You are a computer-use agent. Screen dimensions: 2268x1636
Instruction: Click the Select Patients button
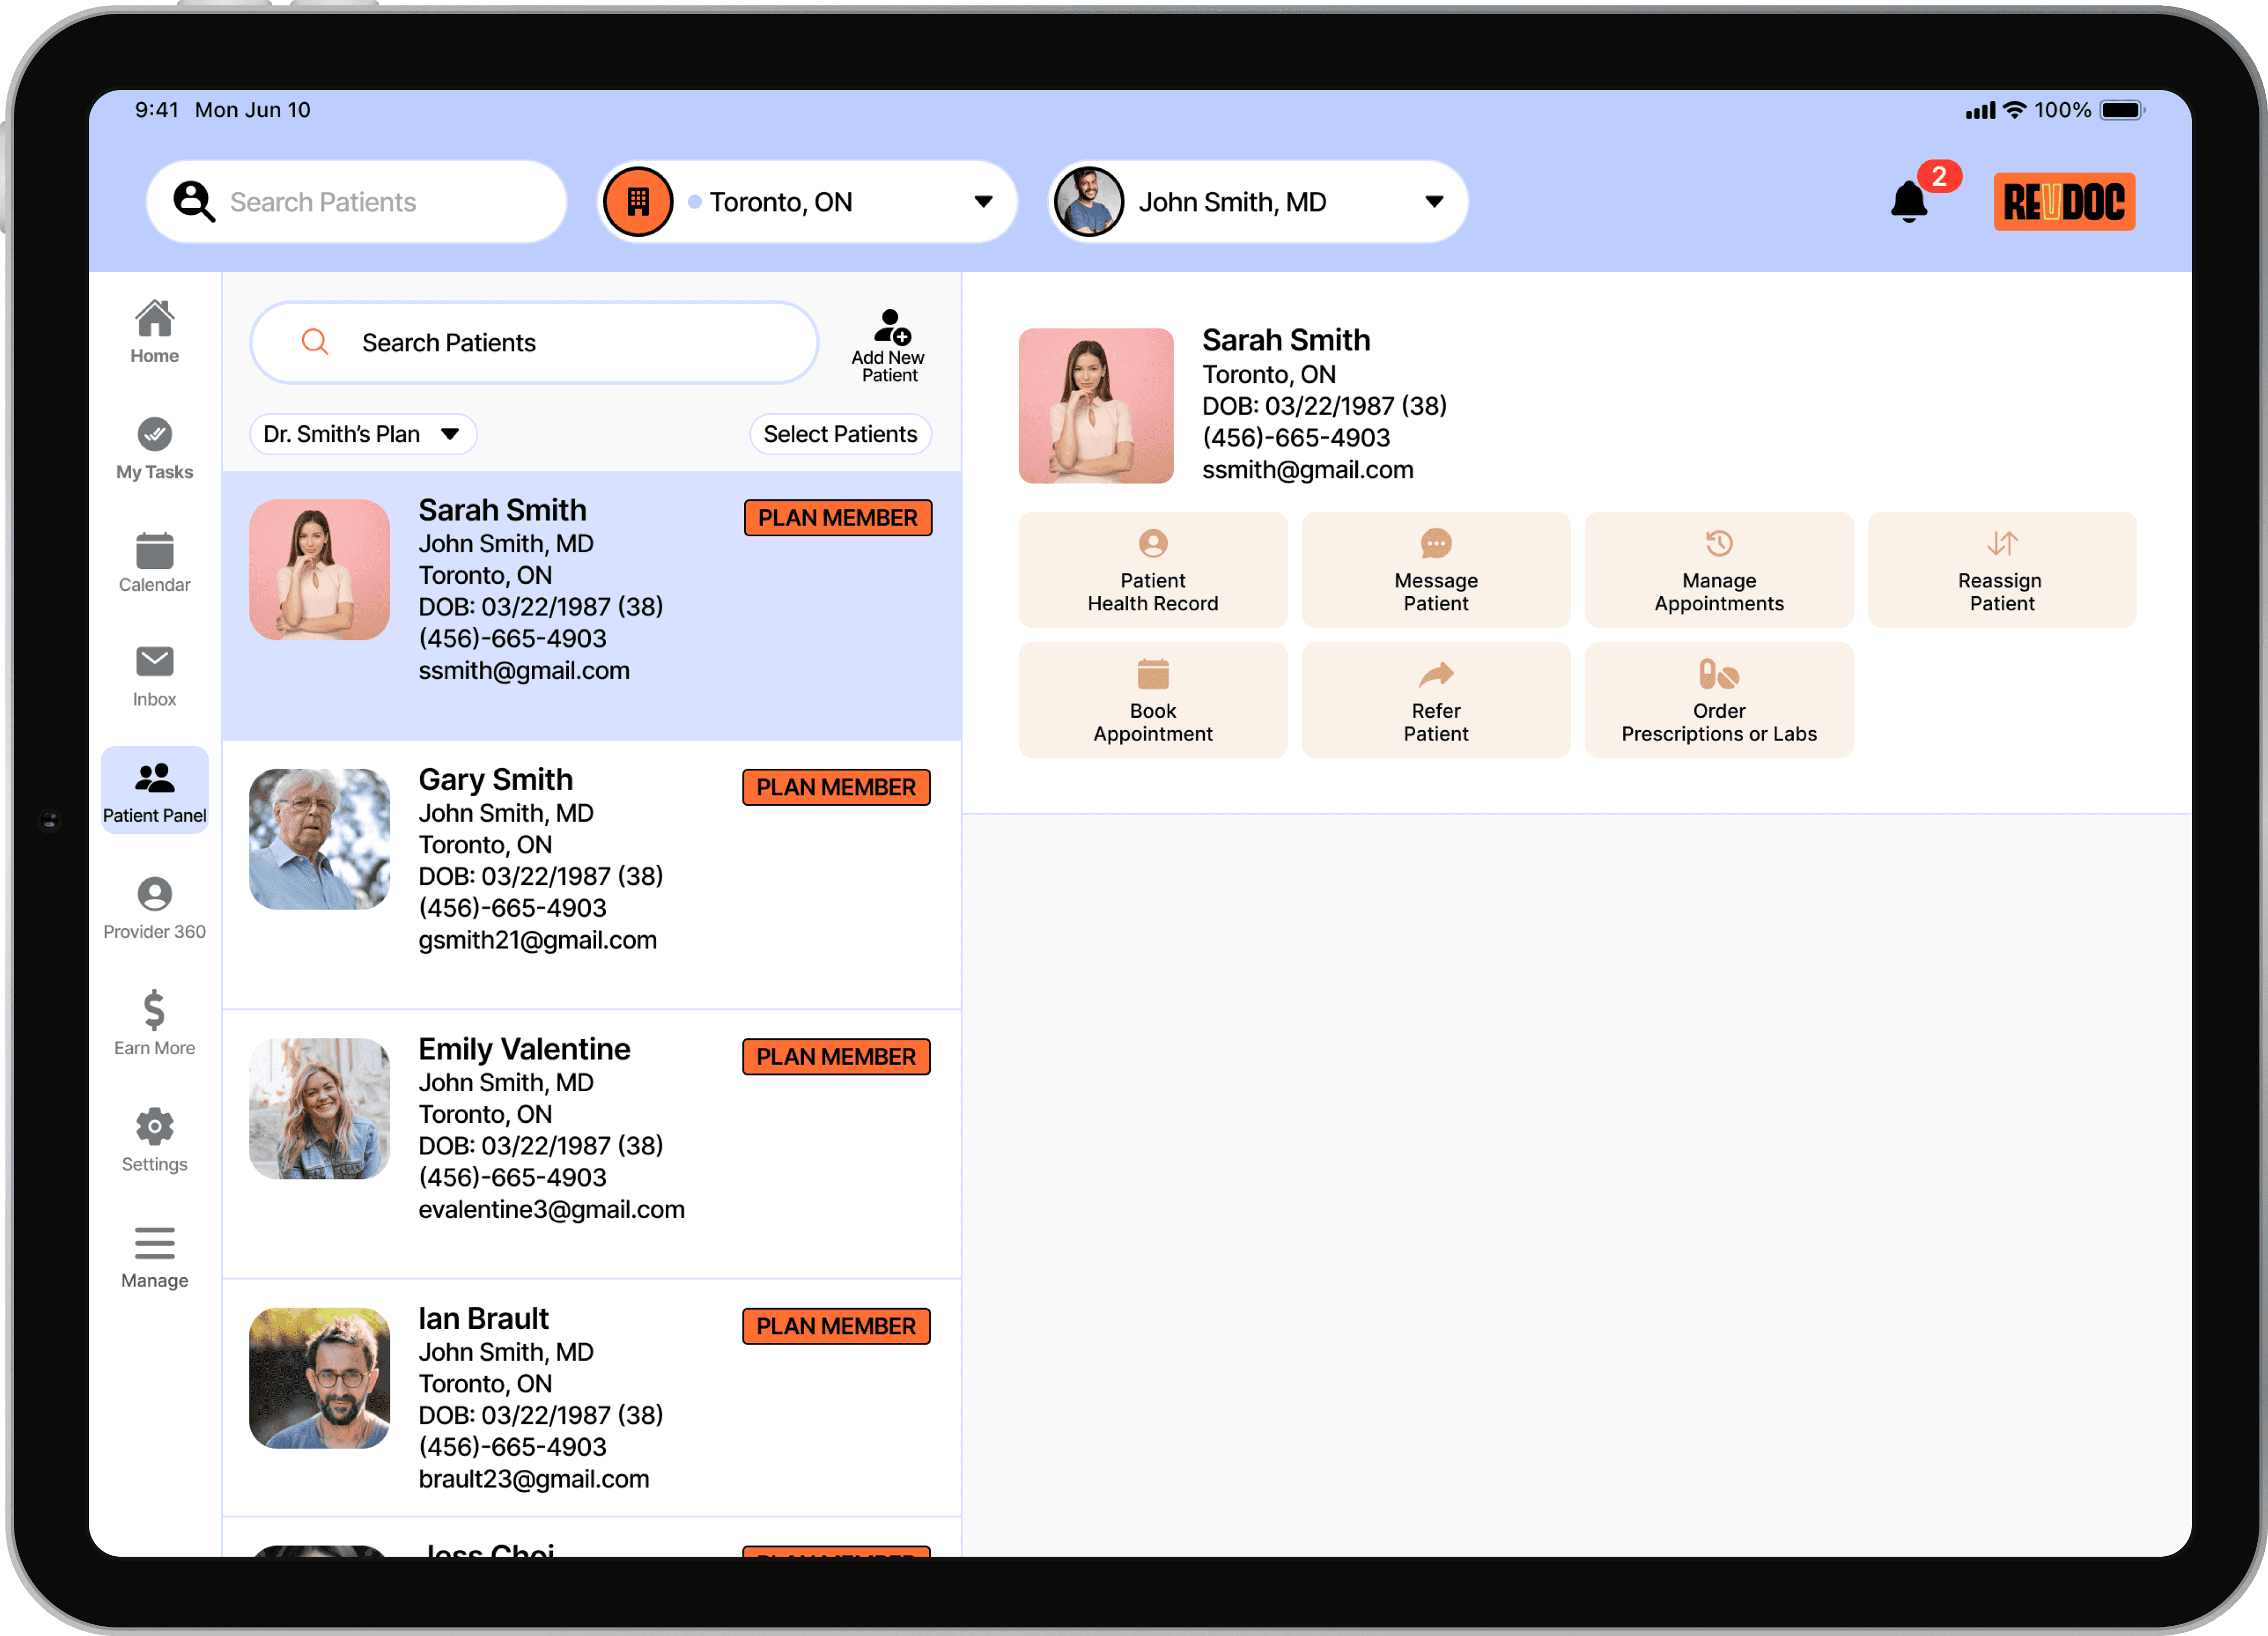[840, 434]
